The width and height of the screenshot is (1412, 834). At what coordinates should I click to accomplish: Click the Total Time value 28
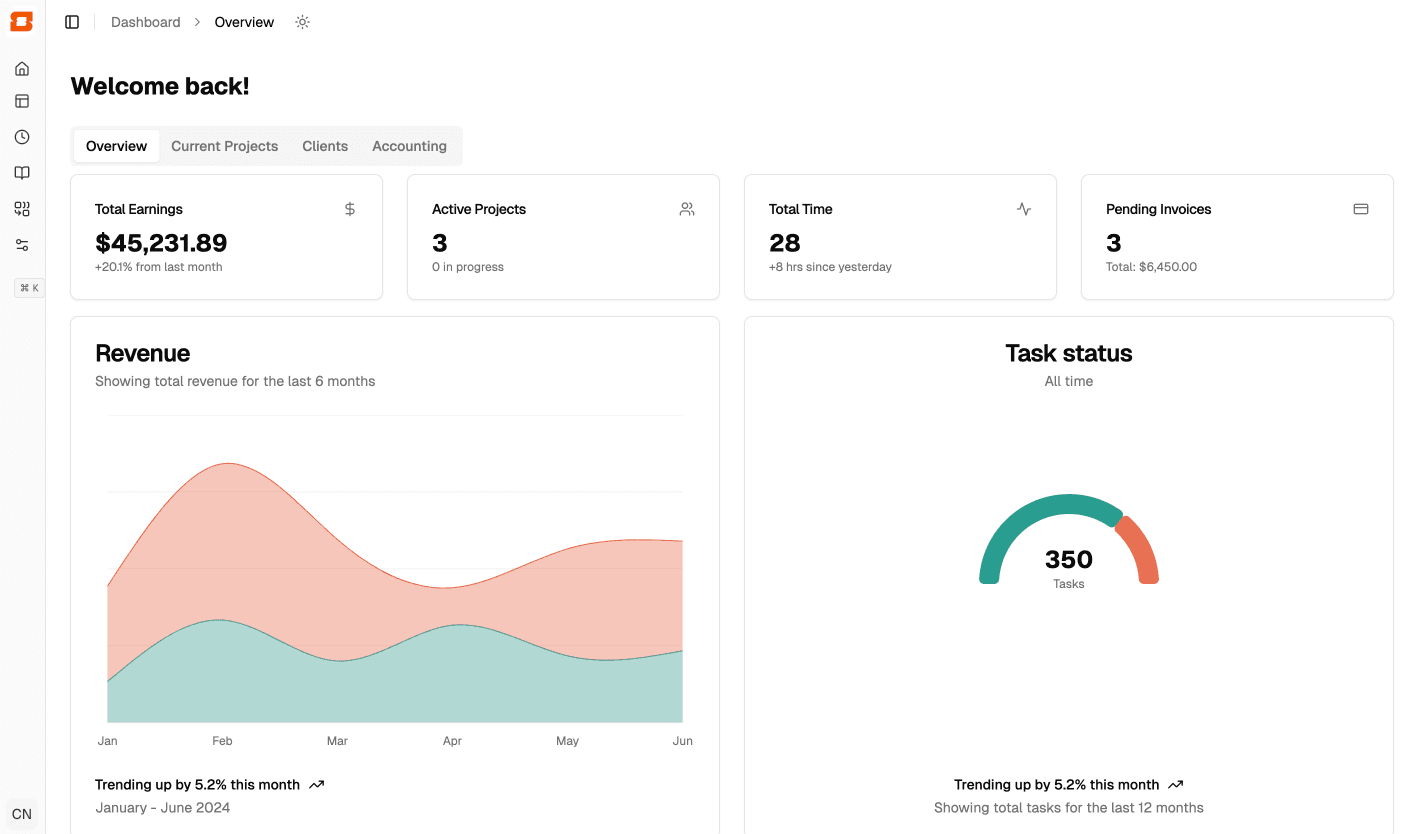(x=785, y=243)
